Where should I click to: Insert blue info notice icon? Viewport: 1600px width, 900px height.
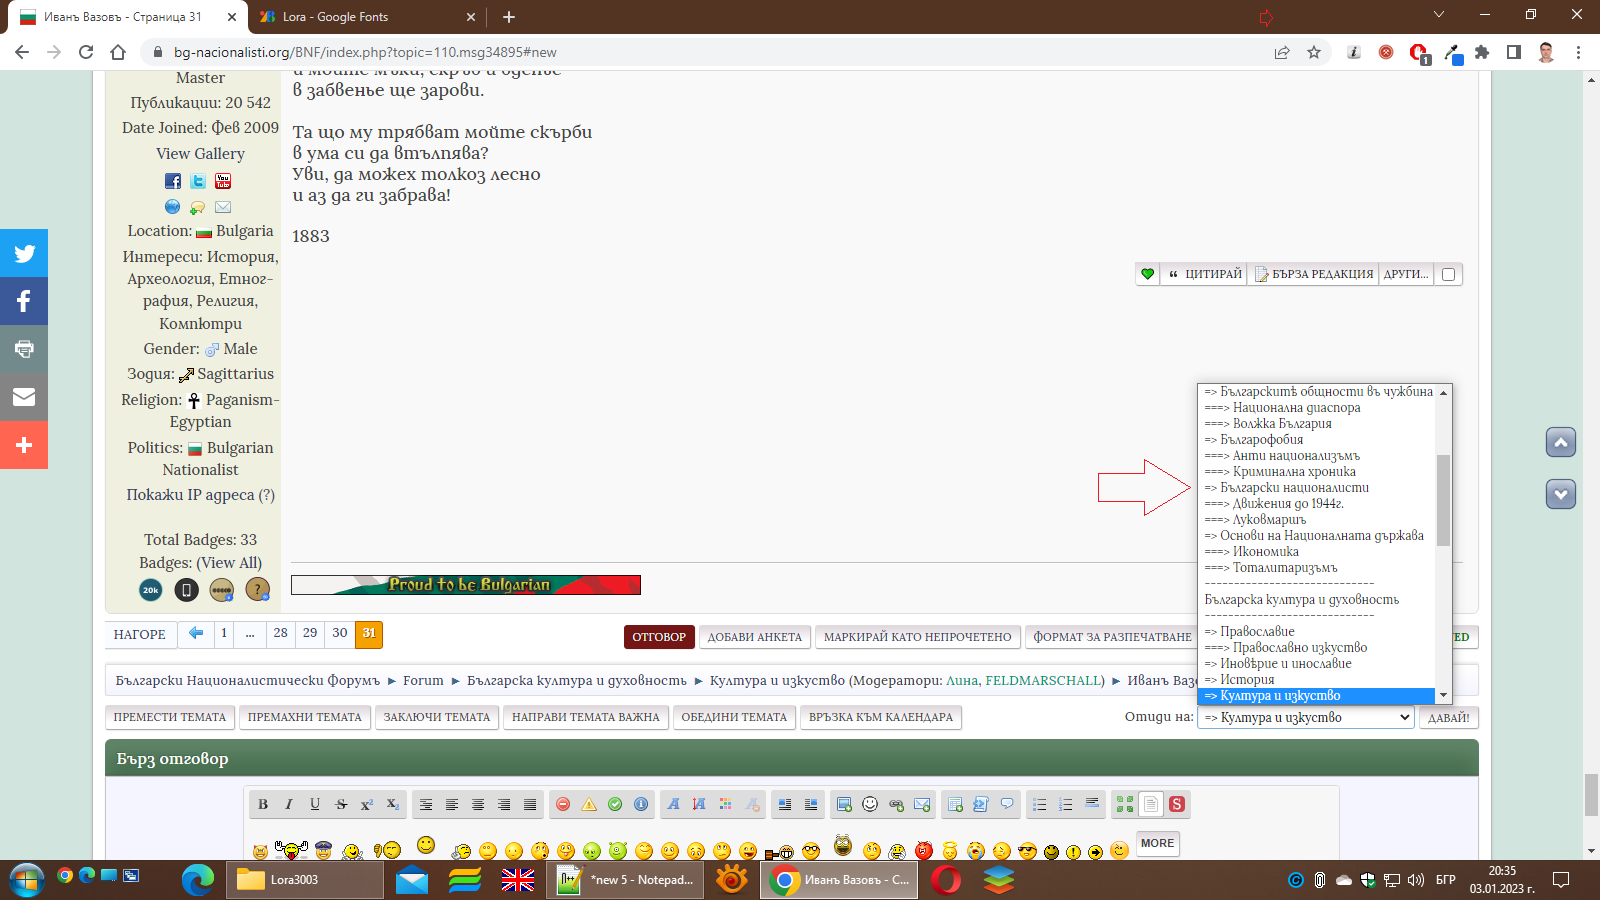click(641, 804)
